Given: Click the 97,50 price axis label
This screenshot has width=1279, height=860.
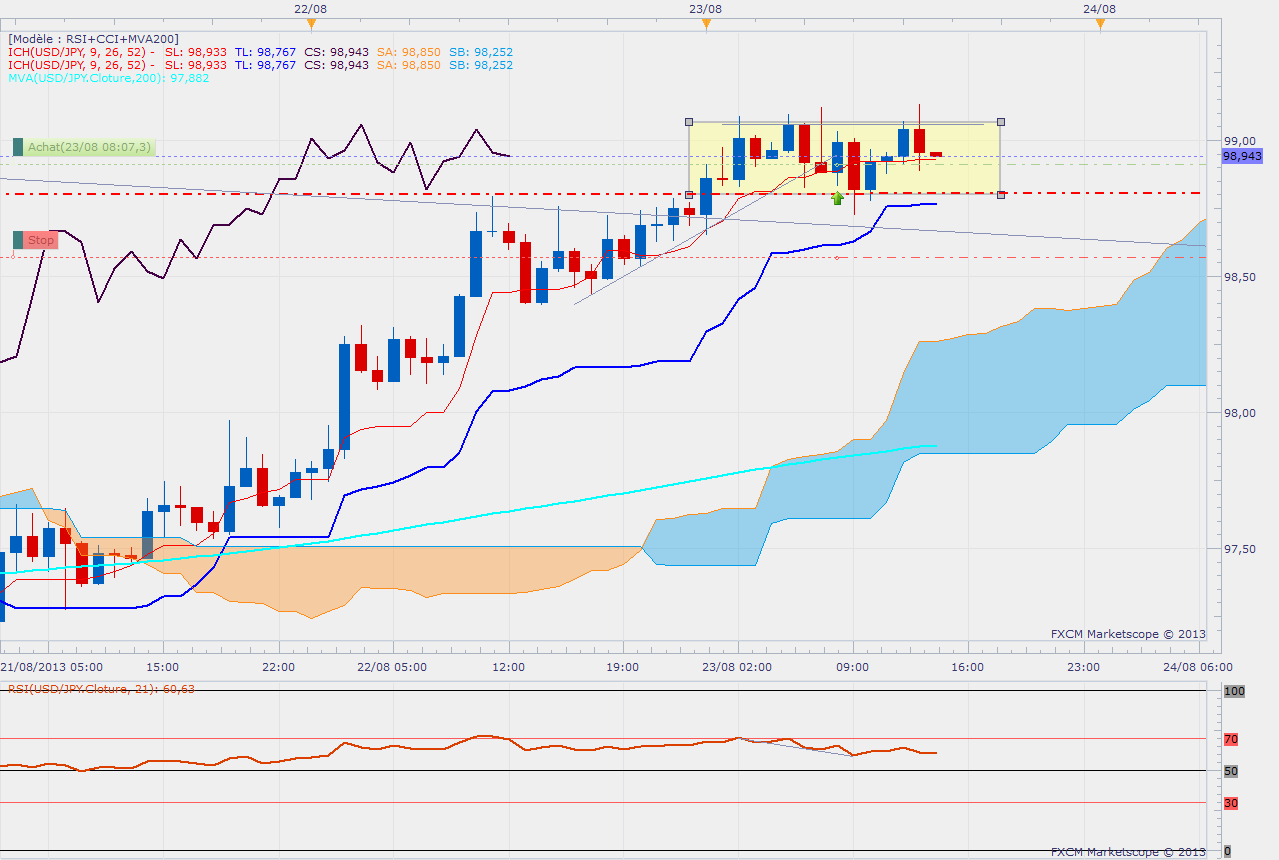Looking at the screenshot, I should 1238,549.
